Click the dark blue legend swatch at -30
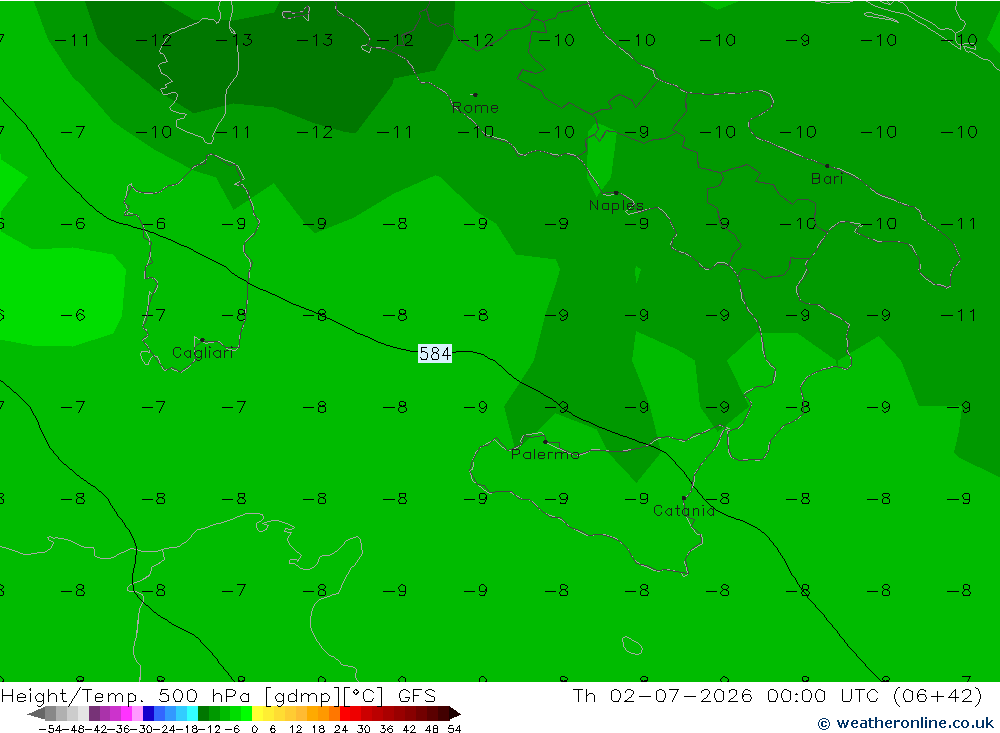The image size is (1000, 733). tap(148, 713)
